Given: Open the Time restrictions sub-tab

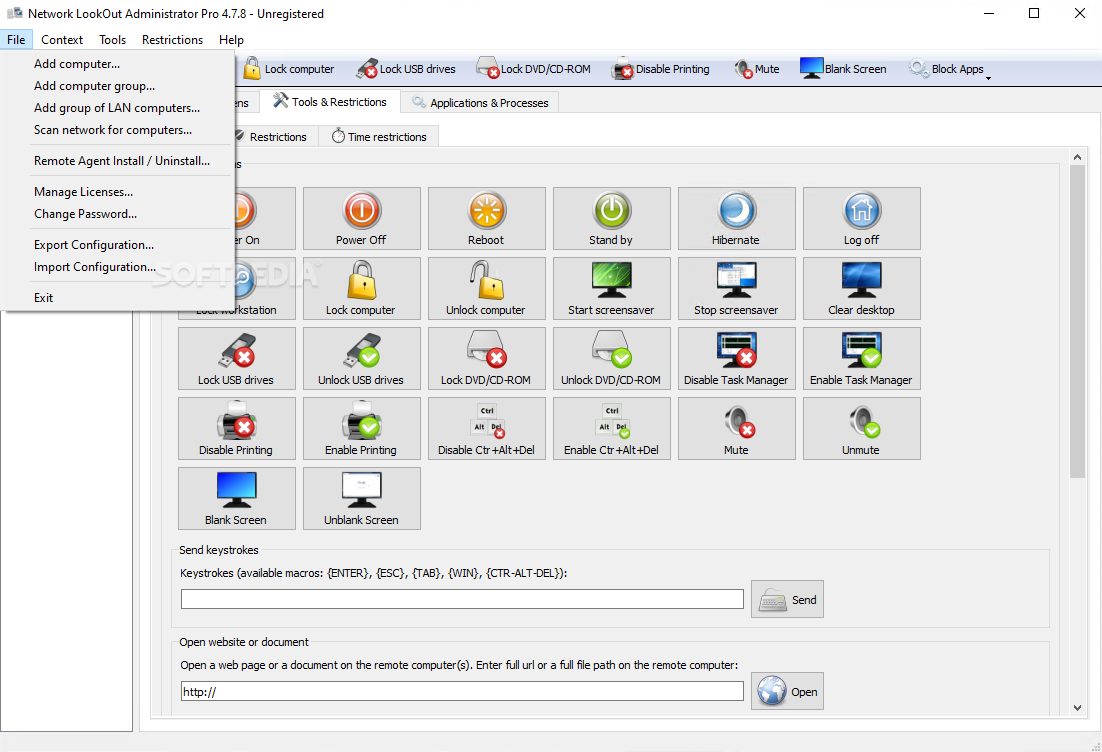Looking at the screenshot, I should point(380,136).
